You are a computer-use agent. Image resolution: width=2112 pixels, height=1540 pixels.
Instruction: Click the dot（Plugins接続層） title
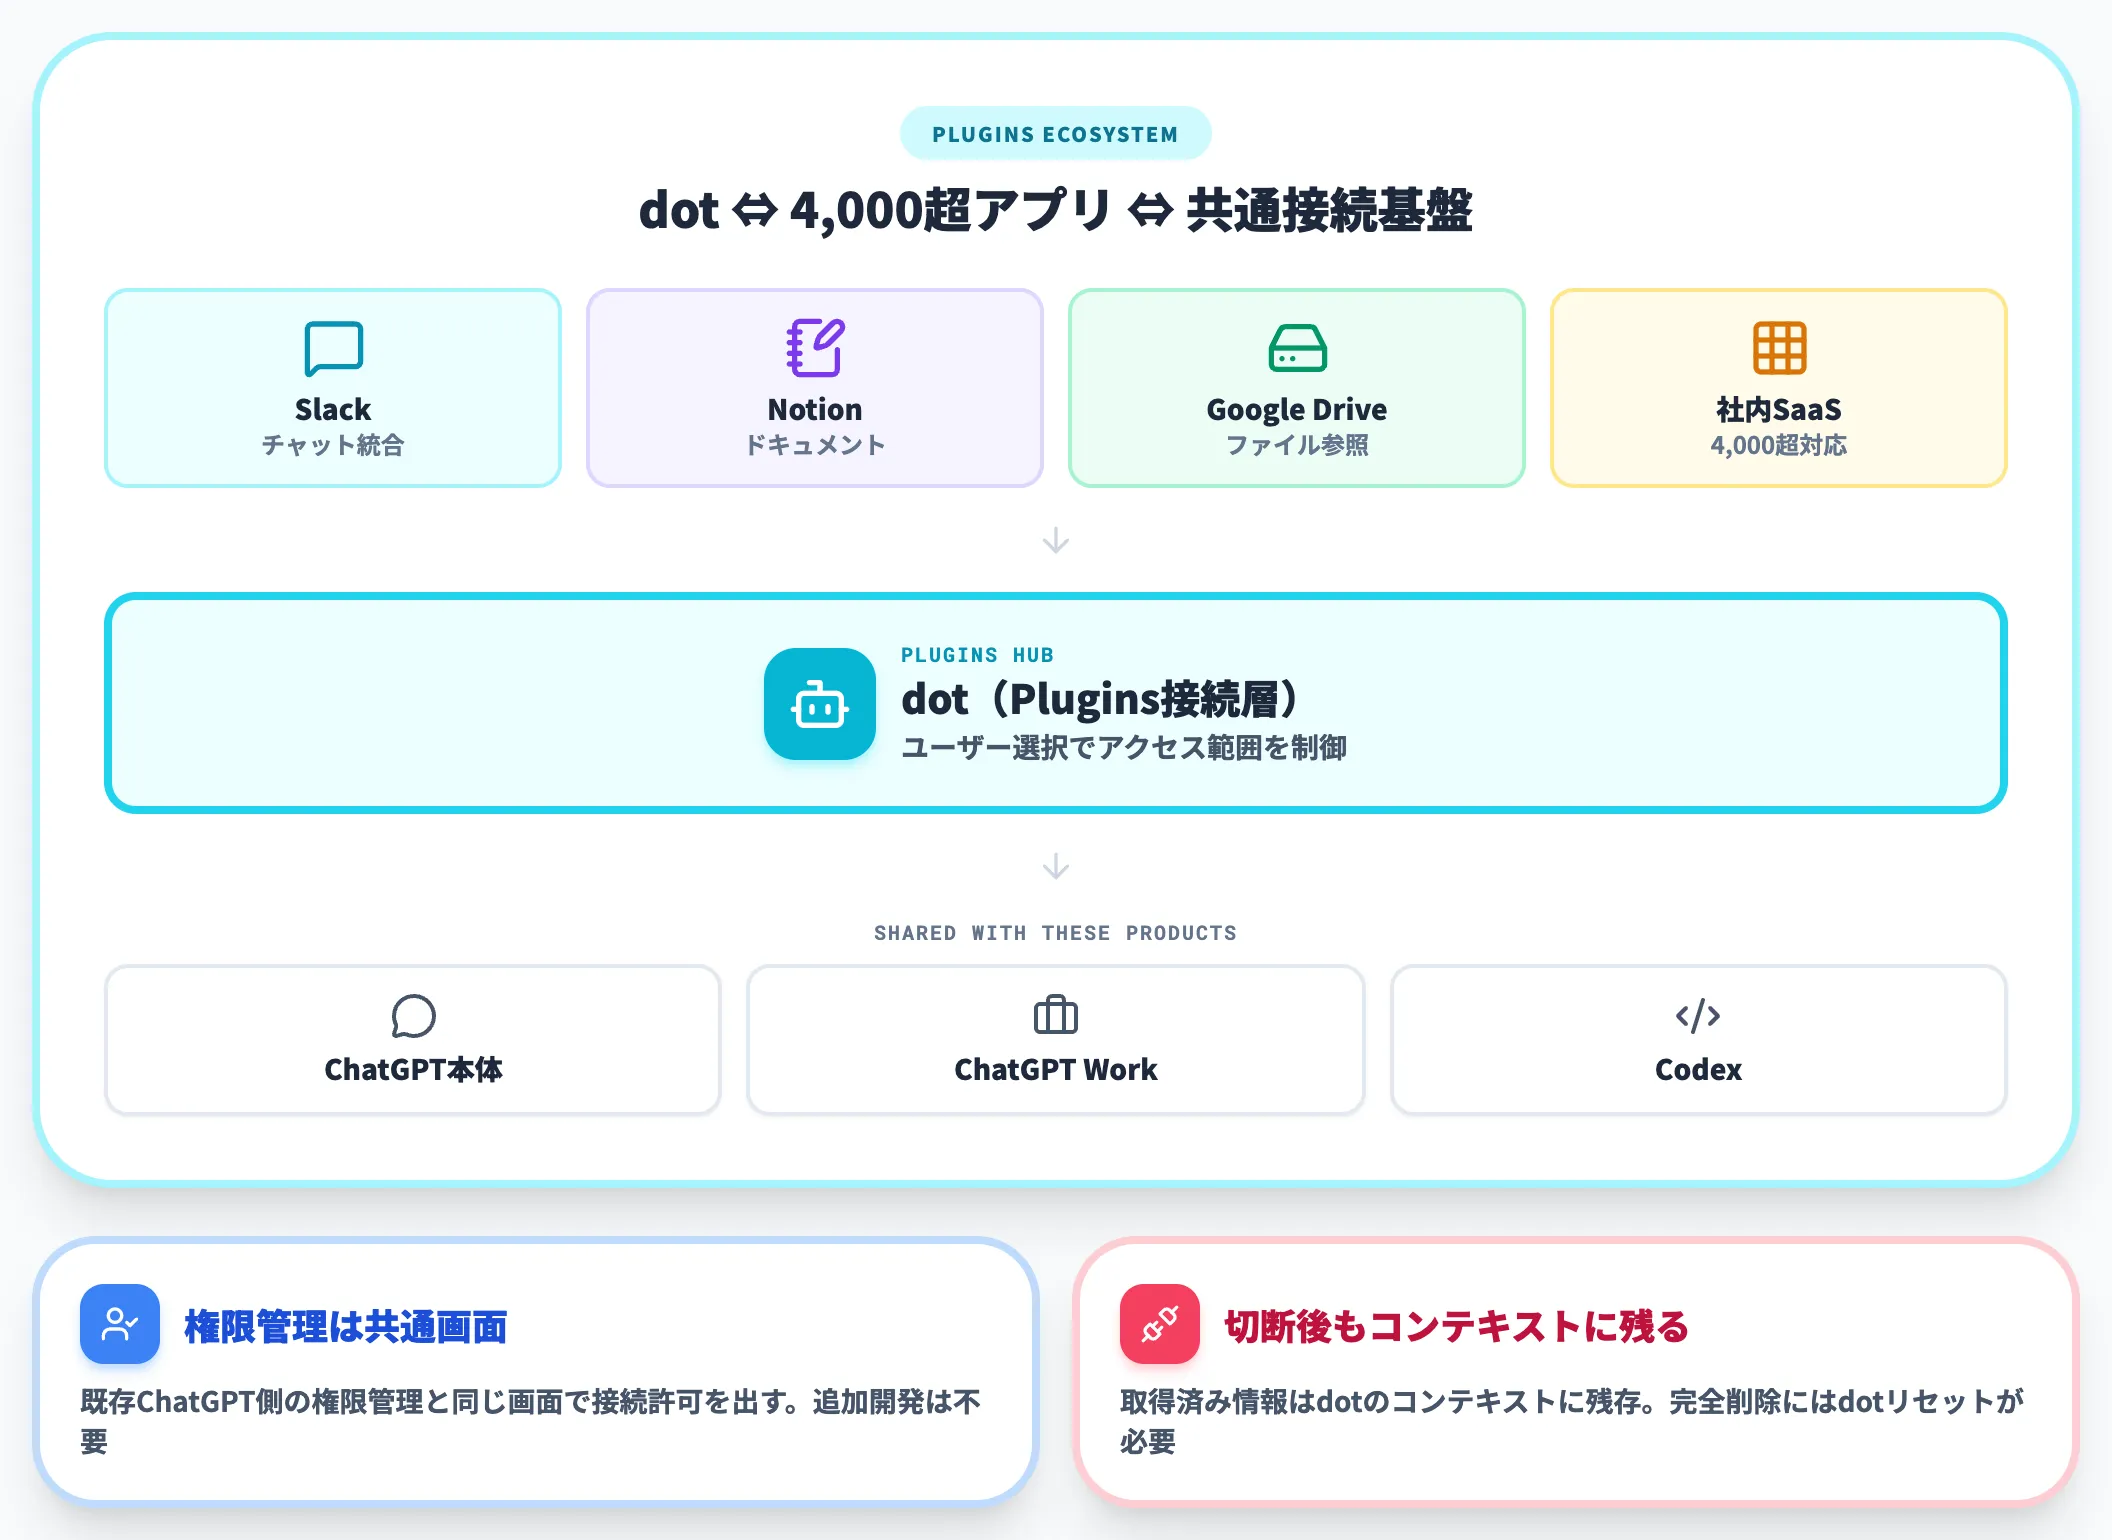[1100, 698]
